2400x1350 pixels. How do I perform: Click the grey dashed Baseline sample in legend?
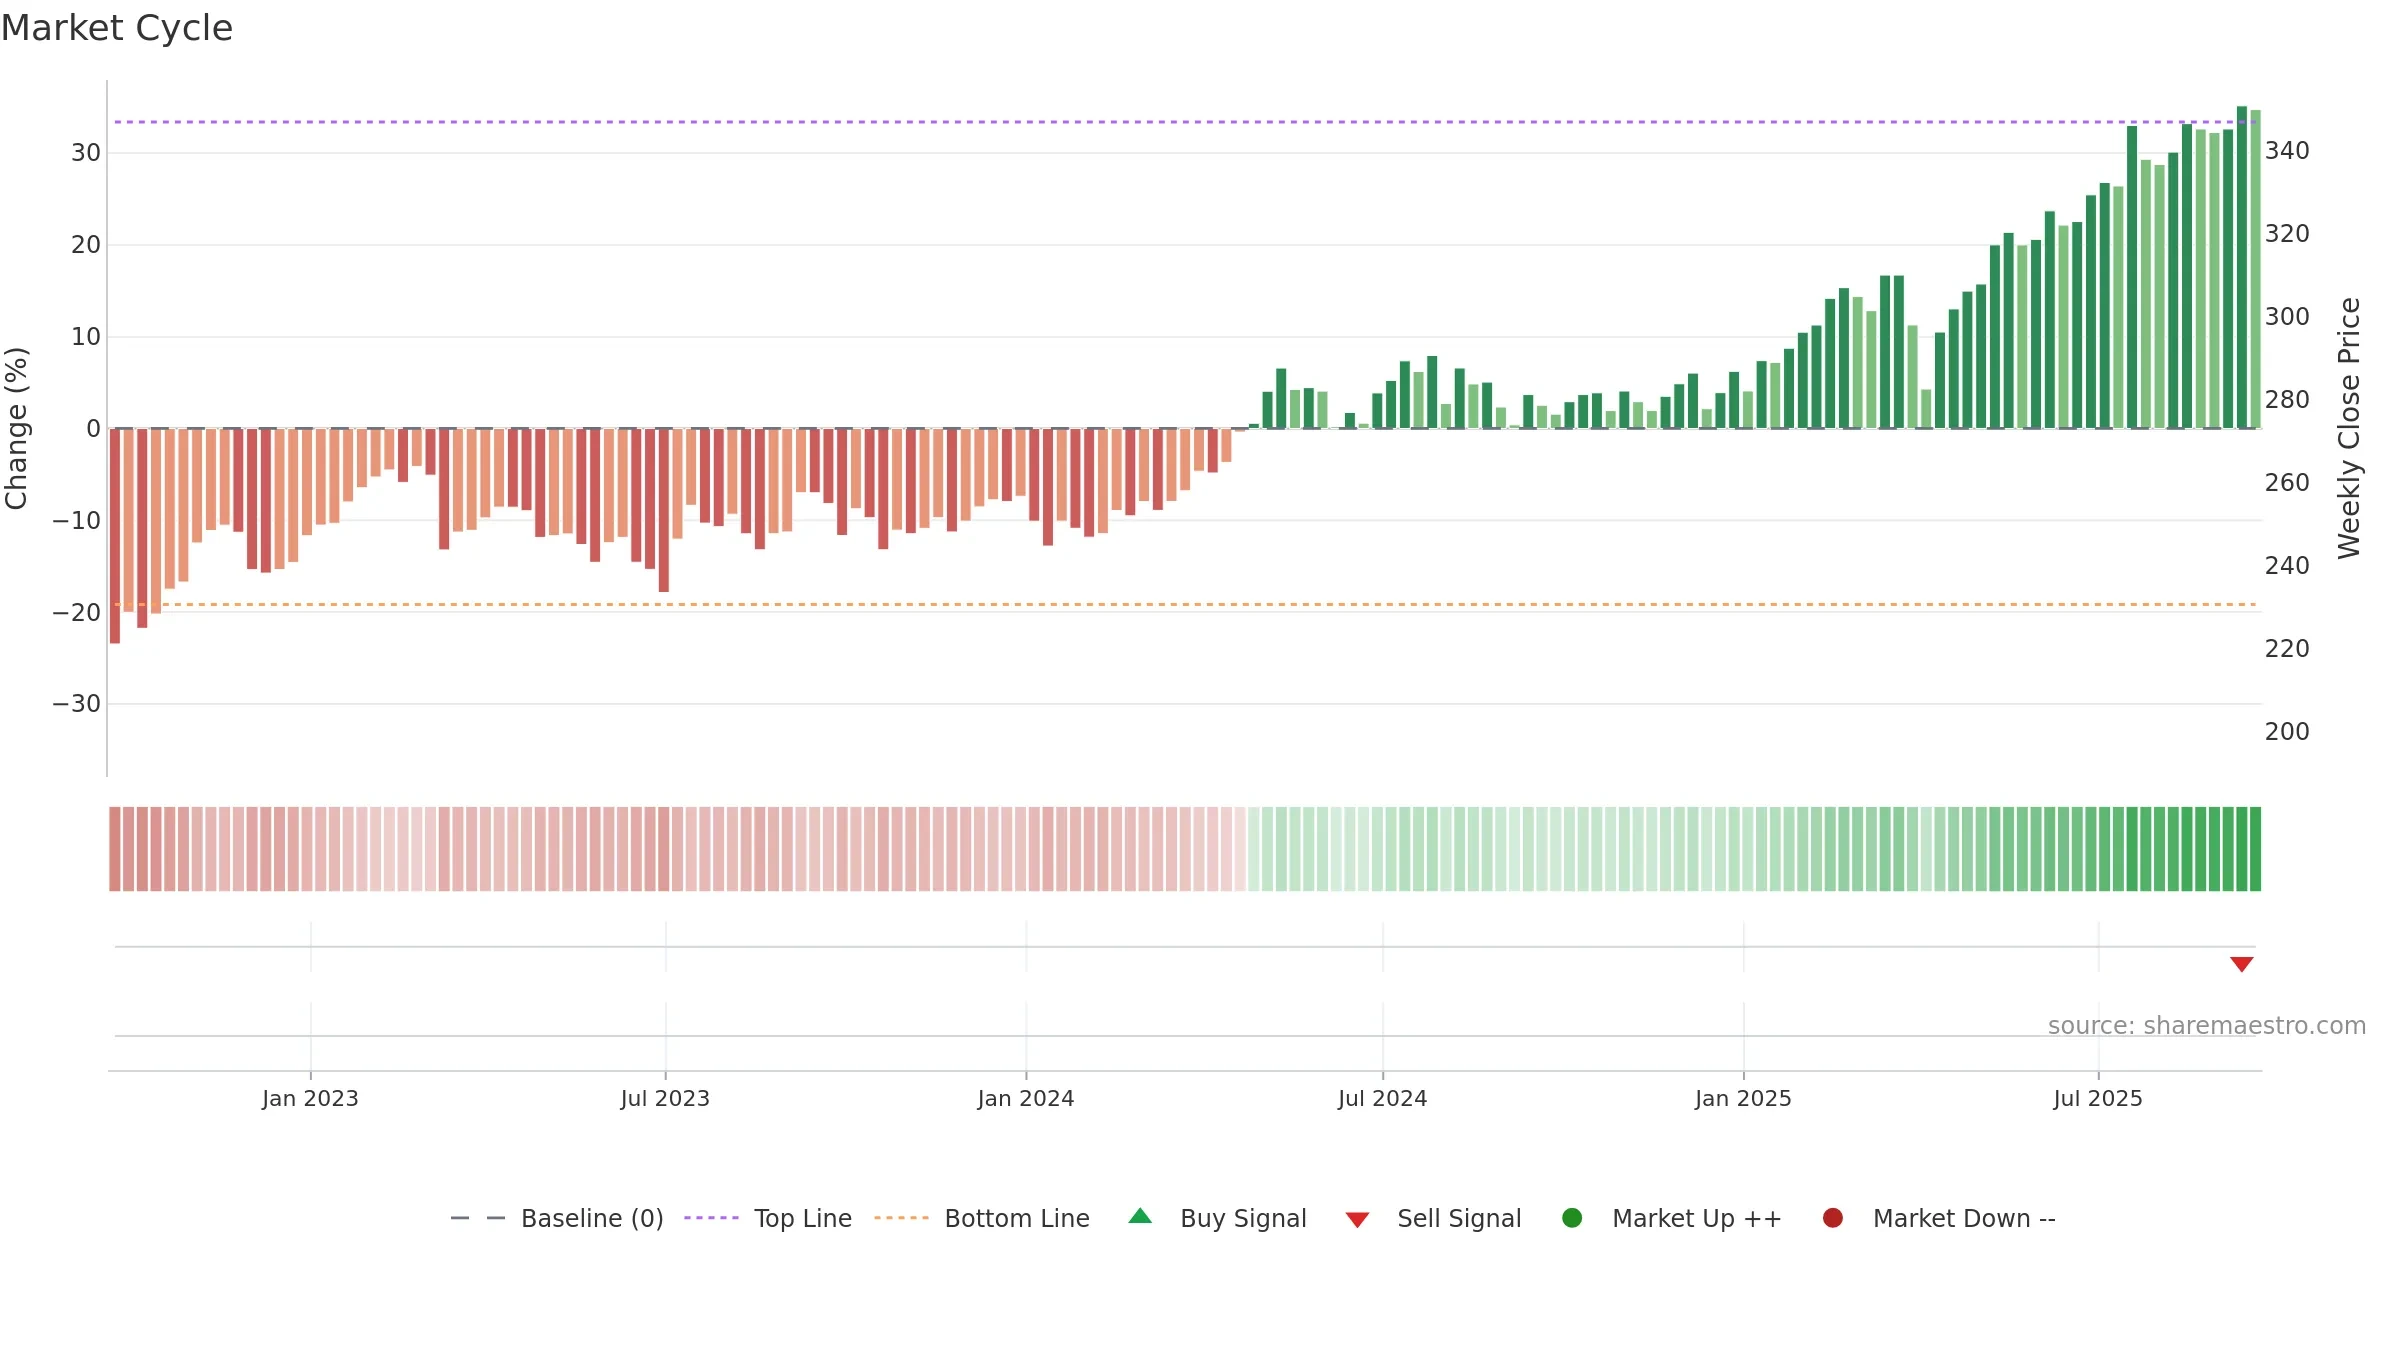pos(478,1218)
